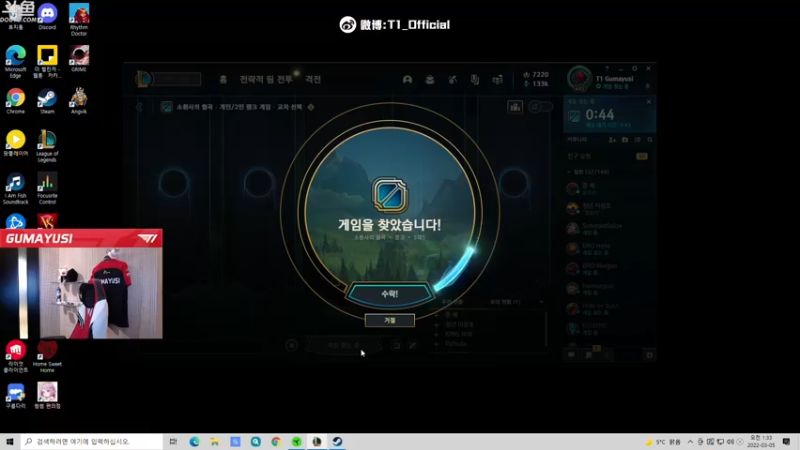This screenshot has width=800, height=450.
Task: Toggle the lobby switch beside the podium icon
Action: tap(541, 107)
